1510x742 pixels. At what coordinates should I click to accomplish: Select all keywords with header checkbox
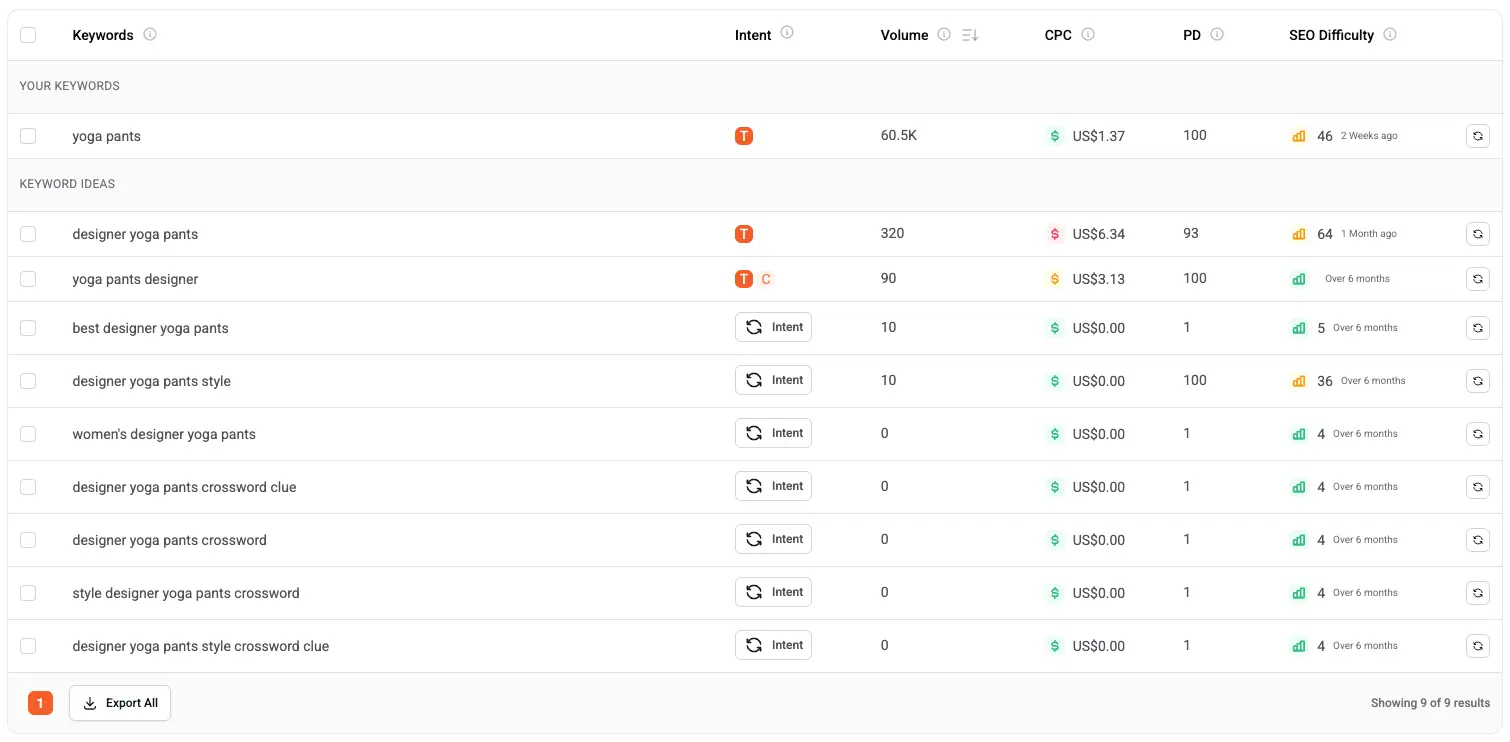click(28, 35)
